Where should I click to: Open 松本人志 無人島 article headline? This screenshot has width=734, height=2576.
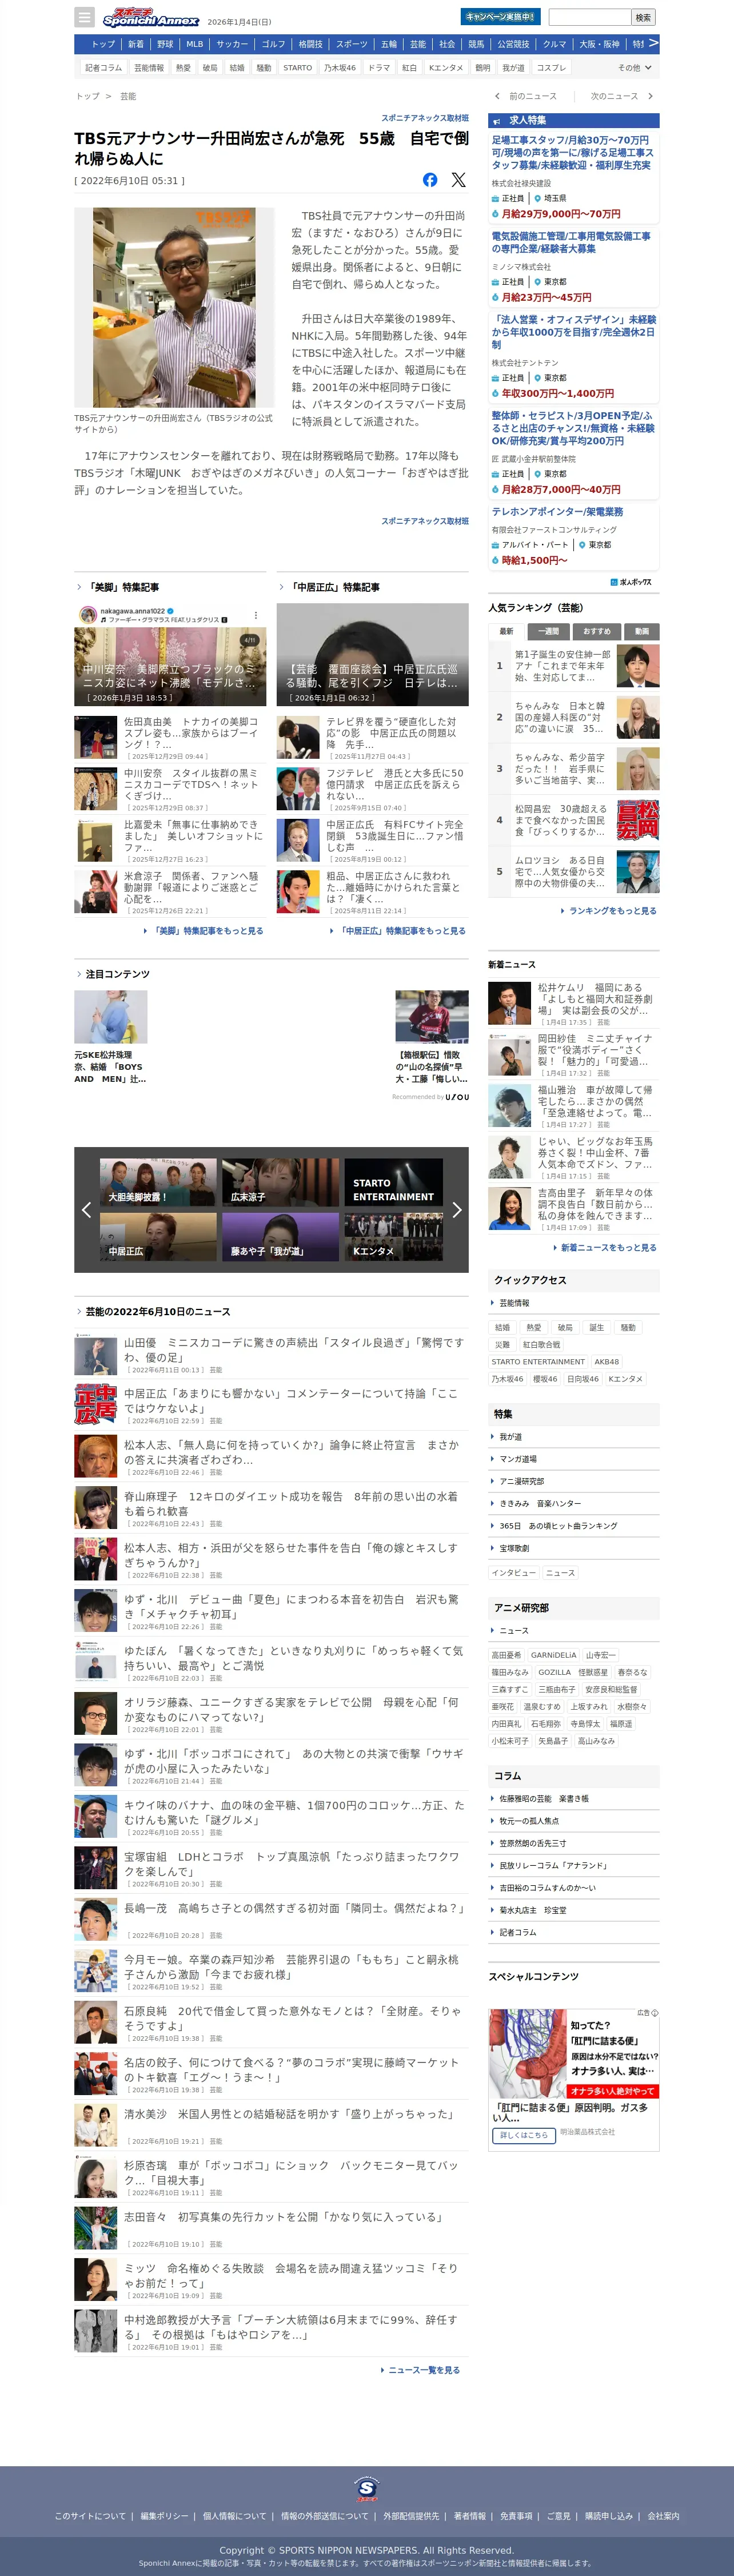coord(291,1452)
